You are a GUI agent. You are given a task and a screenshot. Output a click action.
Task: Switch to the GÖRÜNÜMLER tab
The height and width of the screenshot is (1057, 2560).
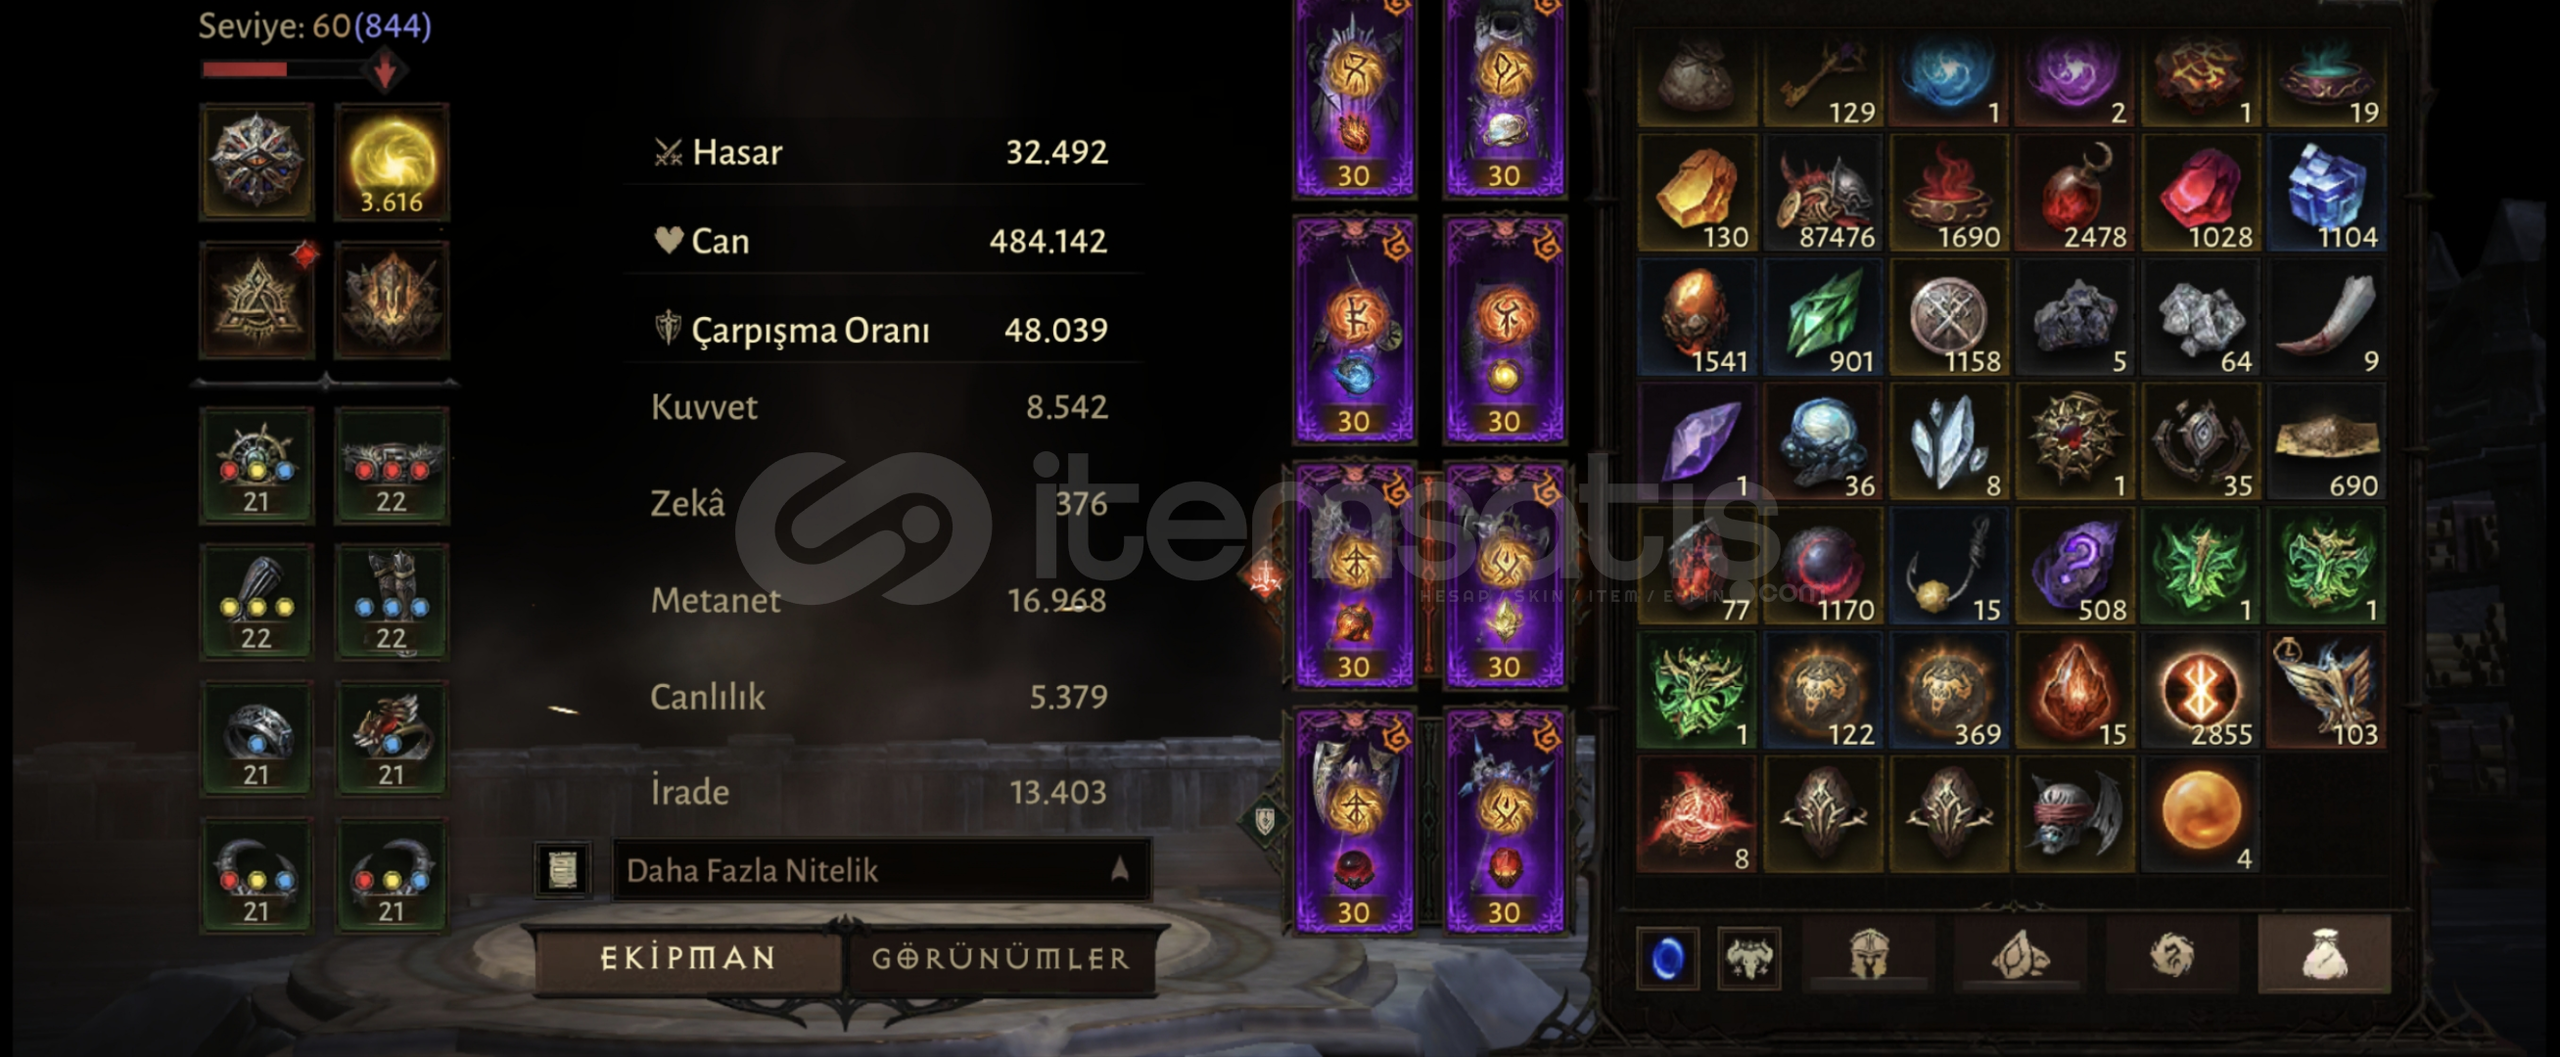(1001, 958)
